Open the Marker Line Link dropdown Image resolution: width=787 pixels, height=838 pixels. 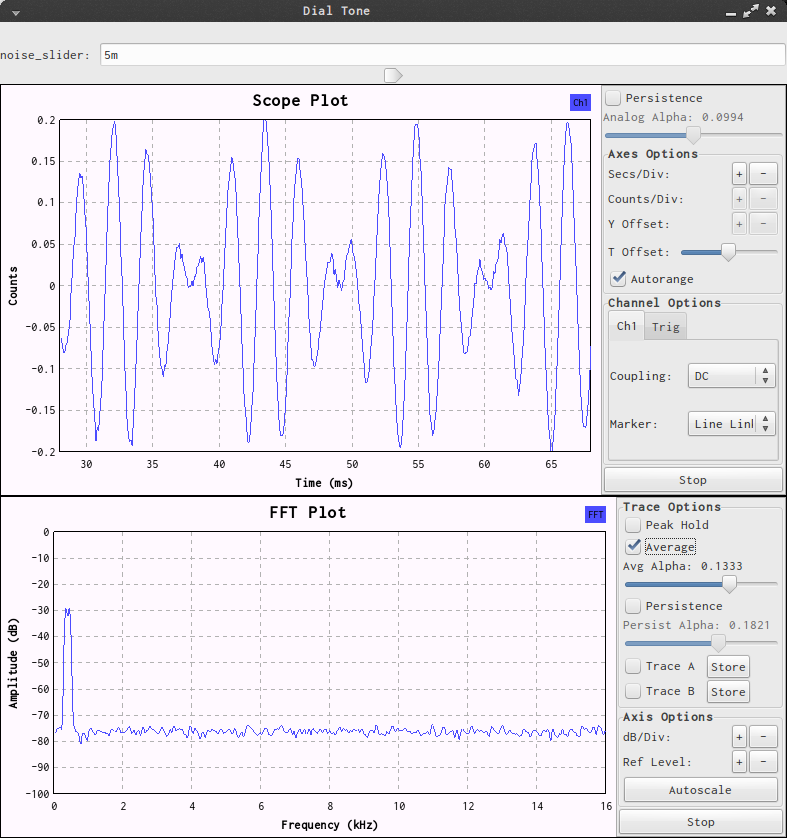click(731, 424)
